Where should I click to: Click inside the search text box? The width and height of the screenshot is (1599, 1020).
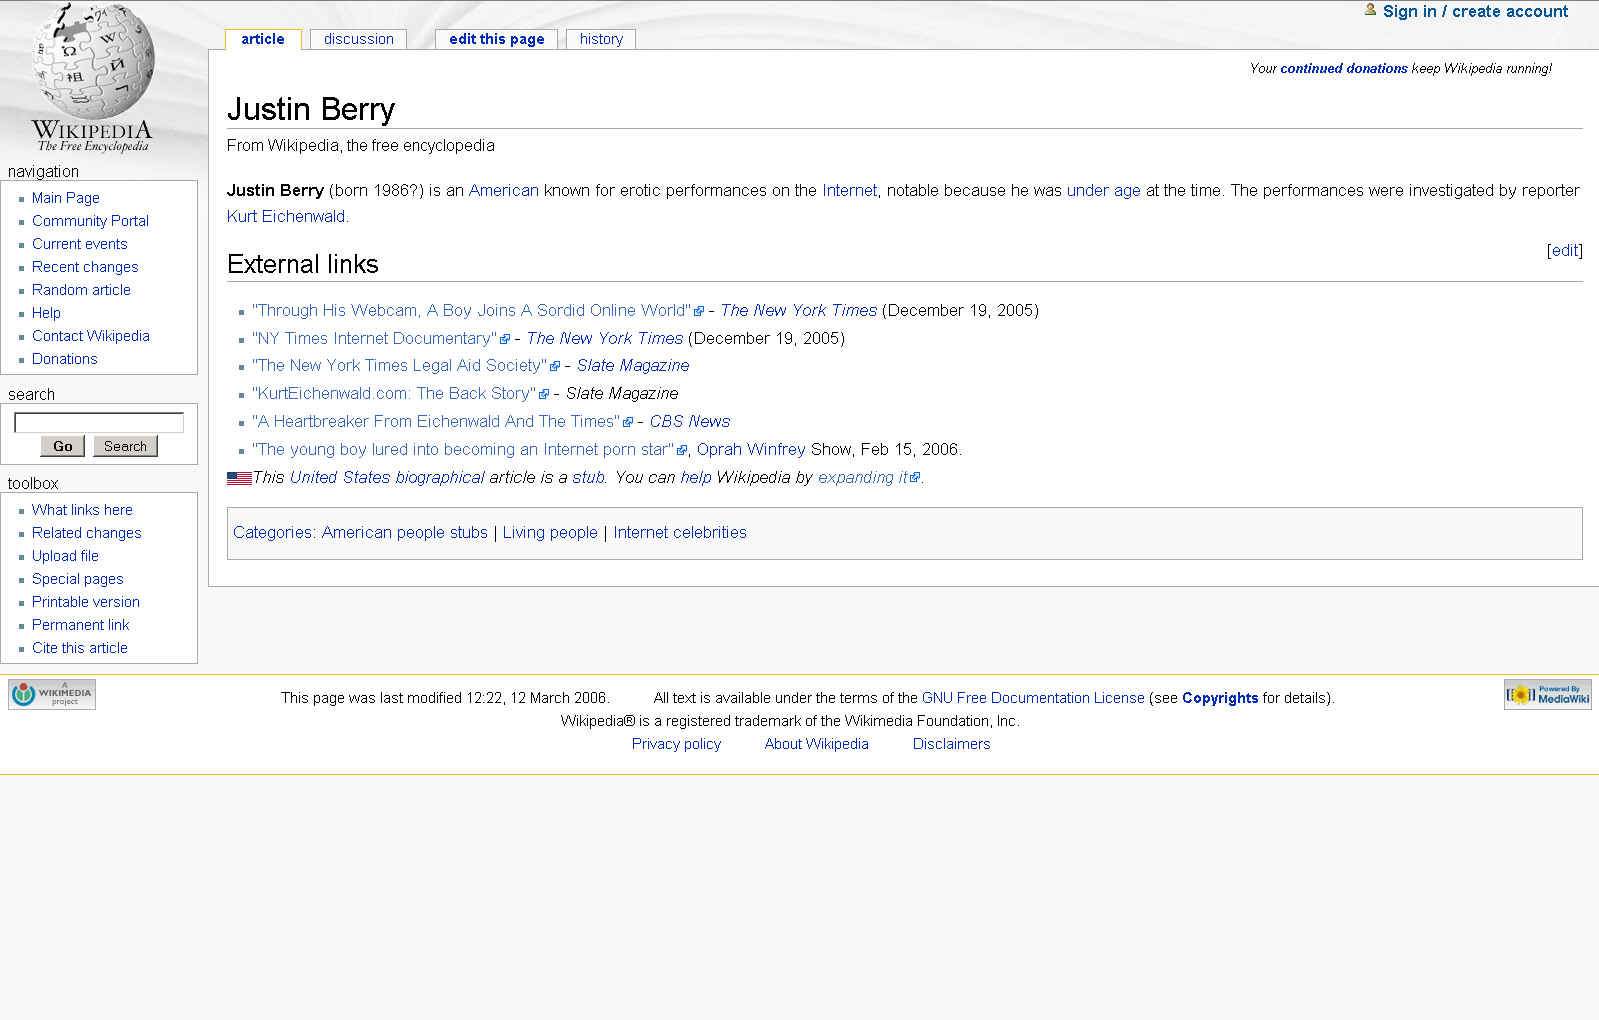(99, 422)
